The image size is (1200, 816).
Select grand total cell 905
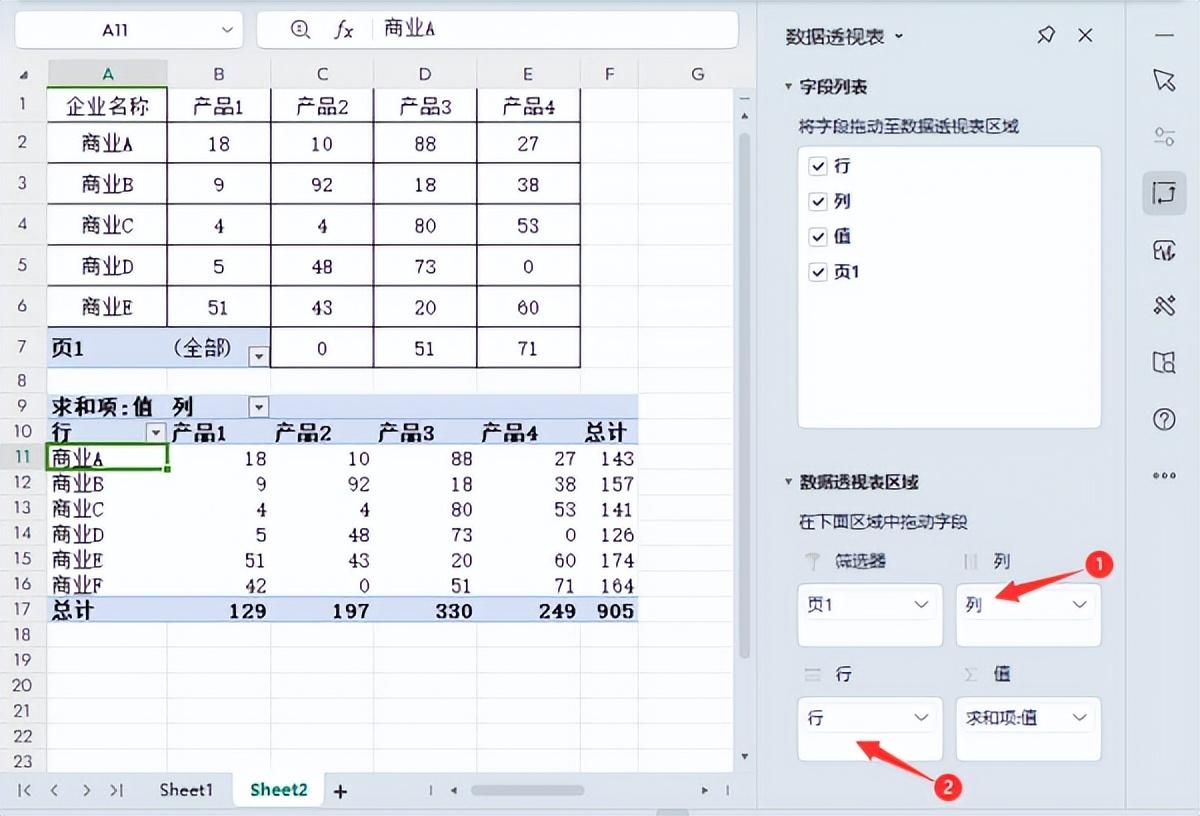(611, 610)
